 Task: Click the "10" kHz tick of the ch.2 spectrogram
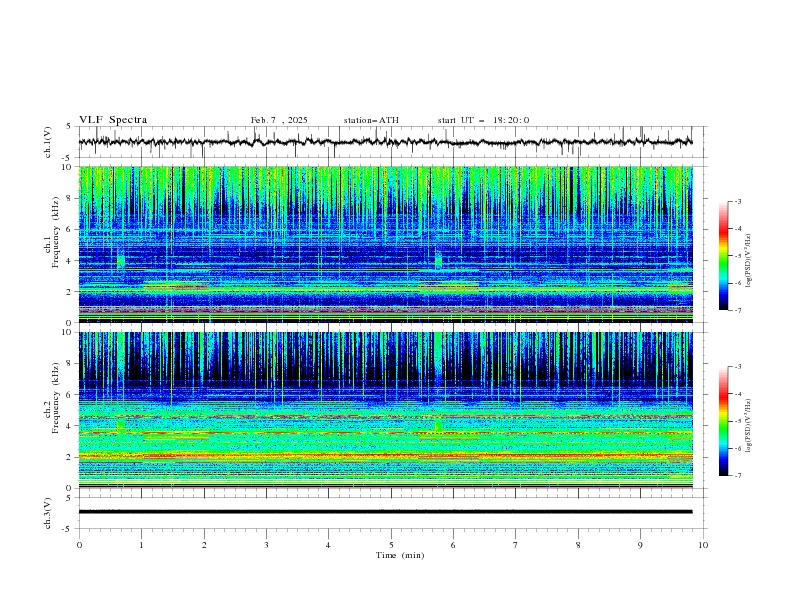click(67, 332)
